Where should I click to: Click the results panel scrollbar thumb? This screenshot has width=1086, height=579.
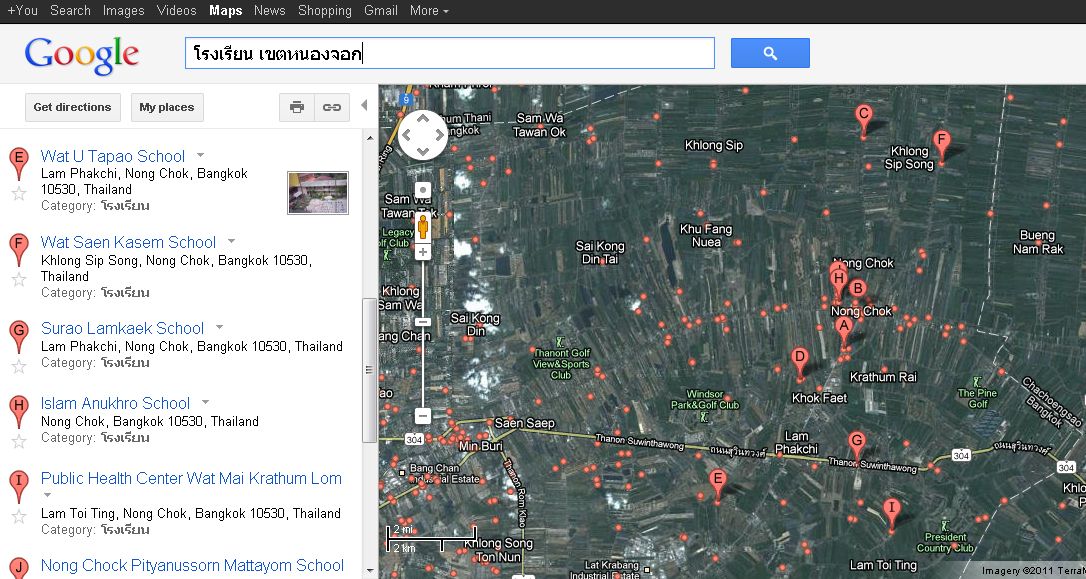369,369
